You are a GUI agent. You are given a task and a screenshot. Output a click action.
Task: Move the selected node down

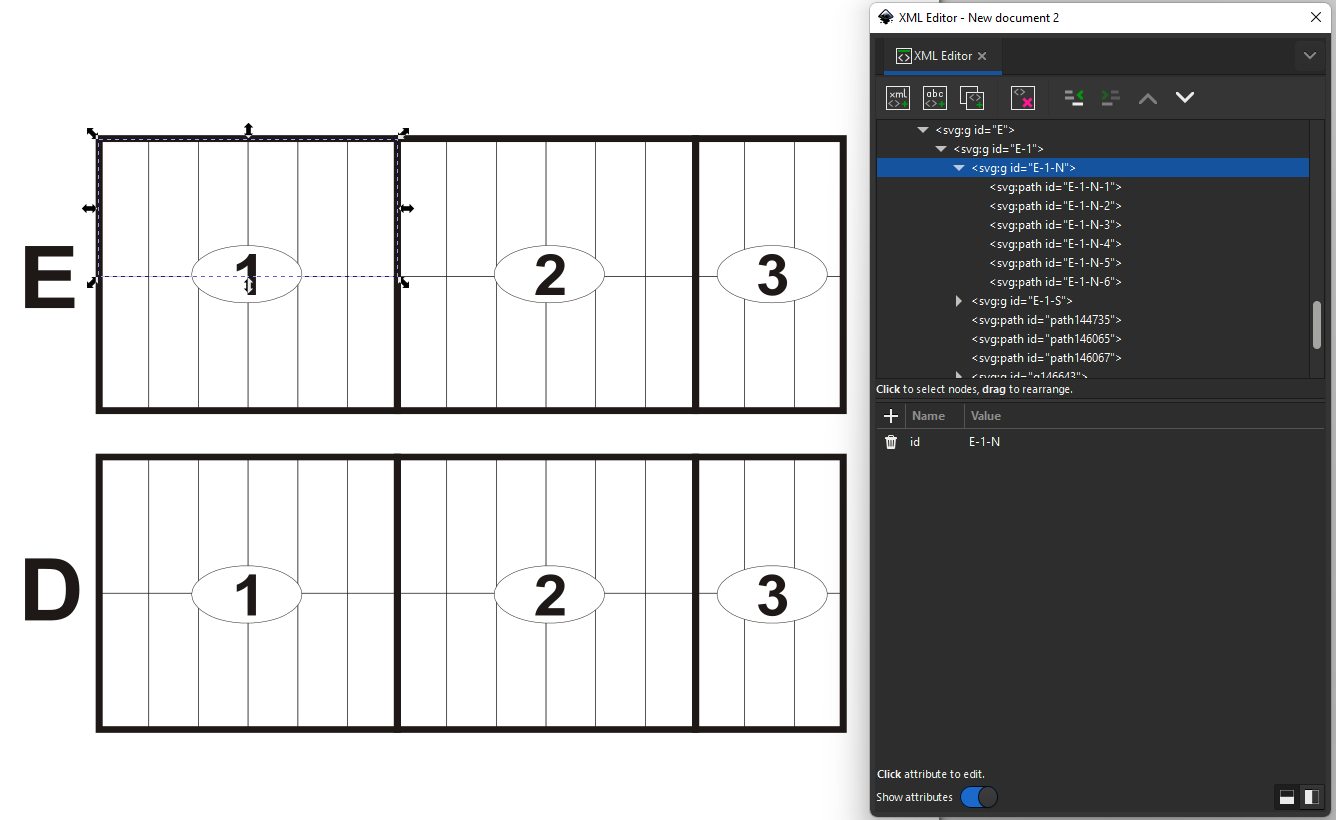1185,97
